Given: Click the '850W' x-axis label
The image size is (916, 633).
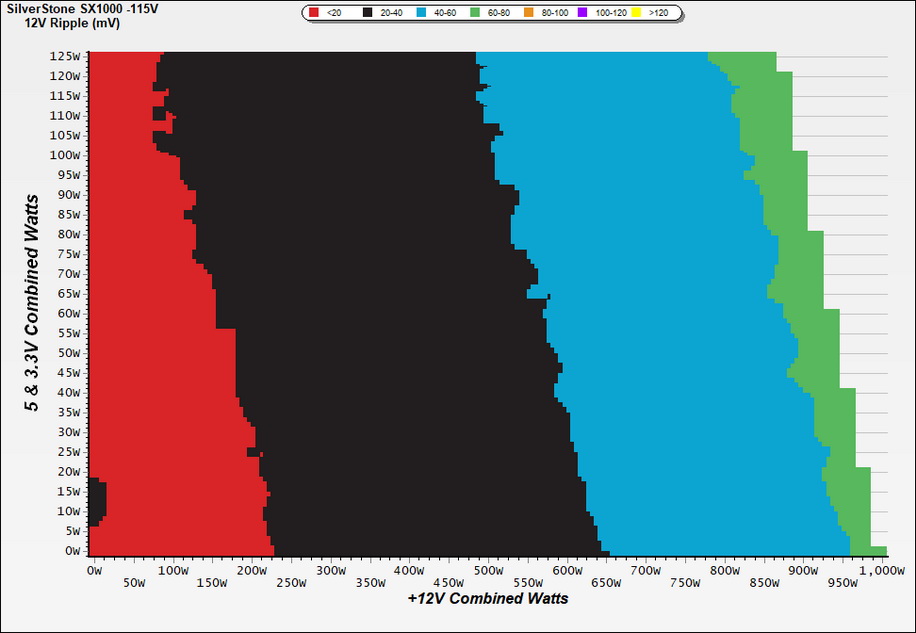Looking at the screenshot, I should pos(765,583).
